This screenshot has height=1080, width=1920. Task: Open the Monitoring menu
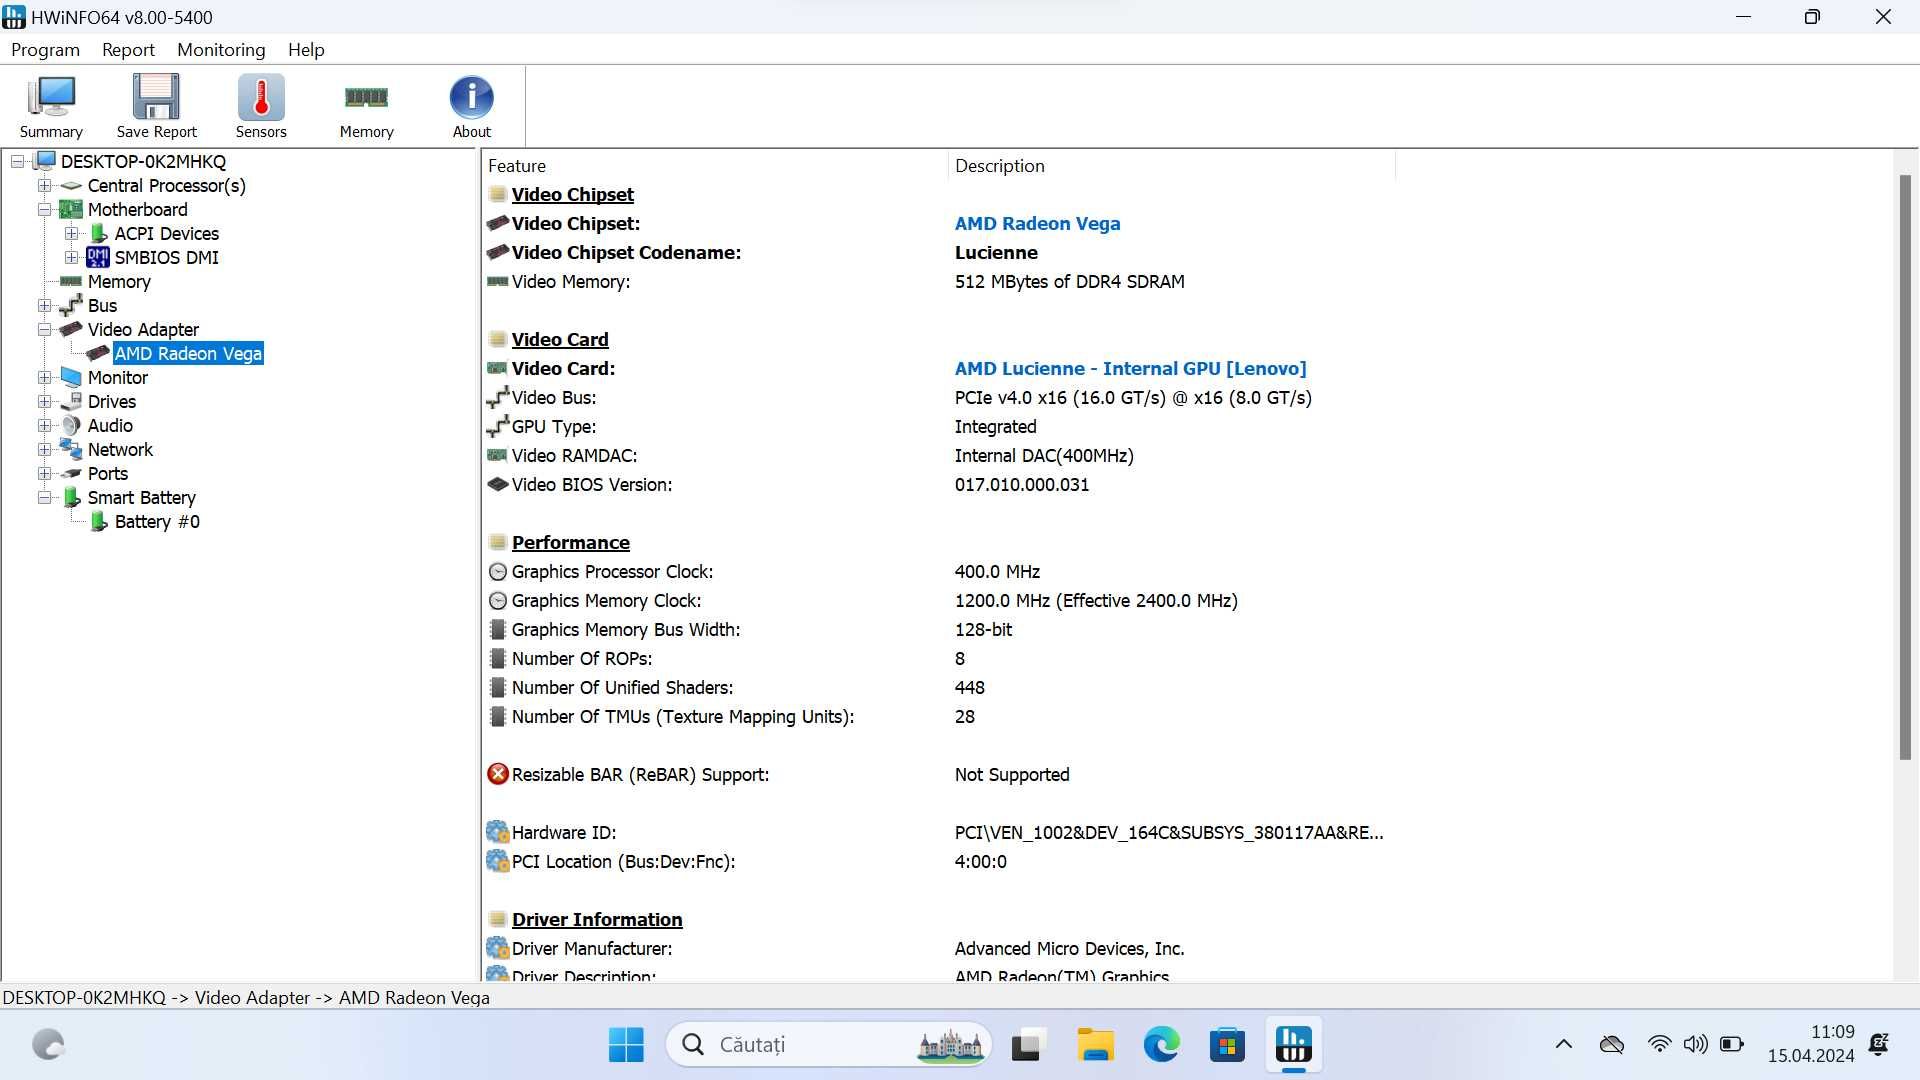221,50
